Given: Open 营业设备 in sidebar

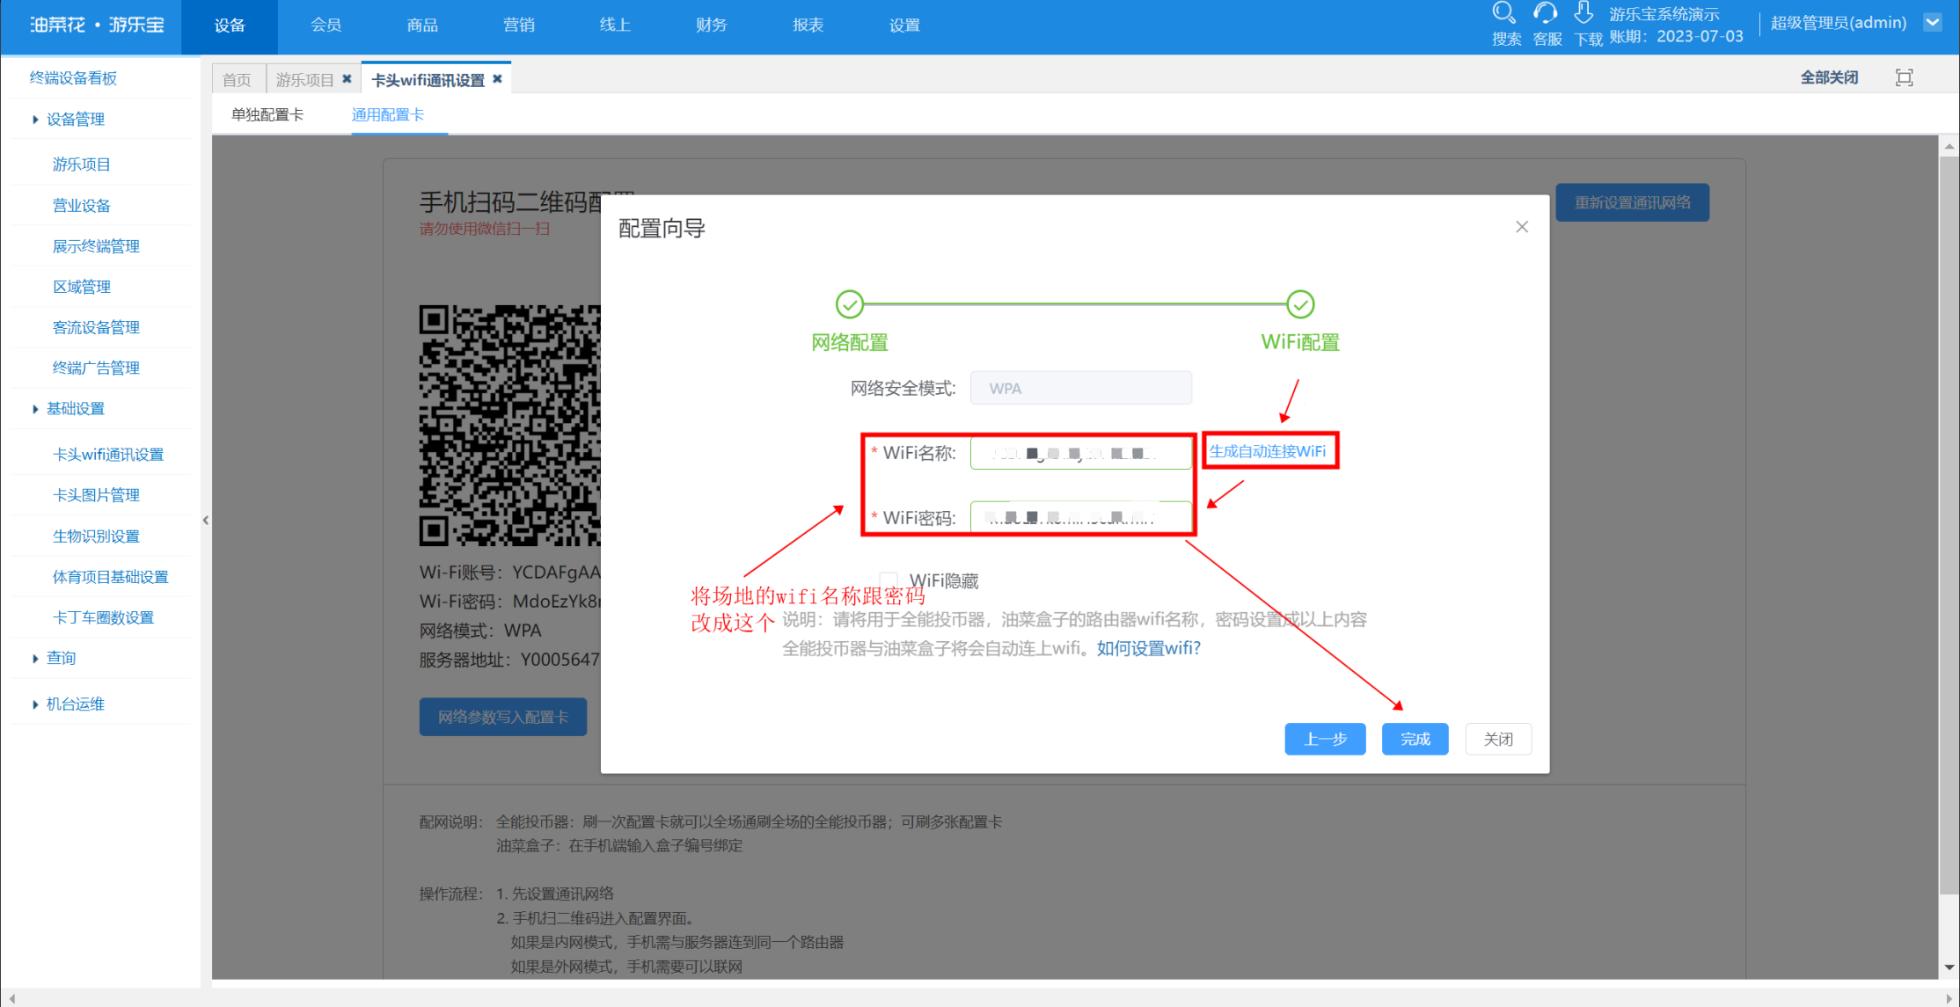Looking at the screenshot, I should pos(82,205).
